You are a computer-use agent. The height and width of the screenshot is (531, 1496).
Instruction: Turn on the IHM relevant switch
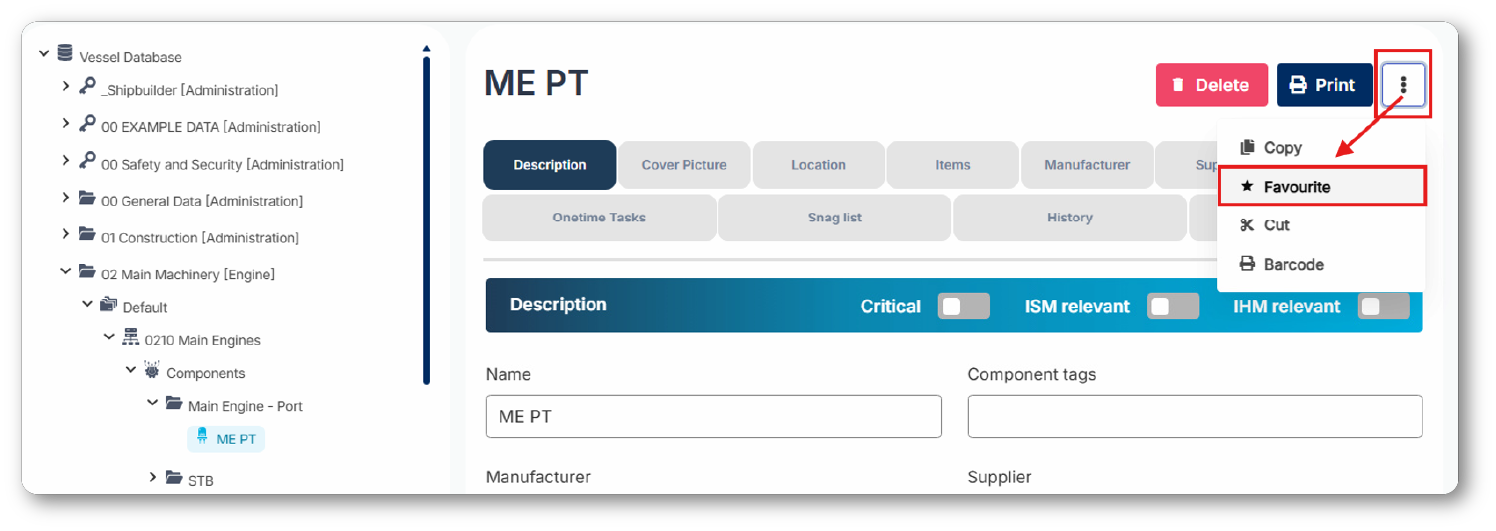point(1383,306)
